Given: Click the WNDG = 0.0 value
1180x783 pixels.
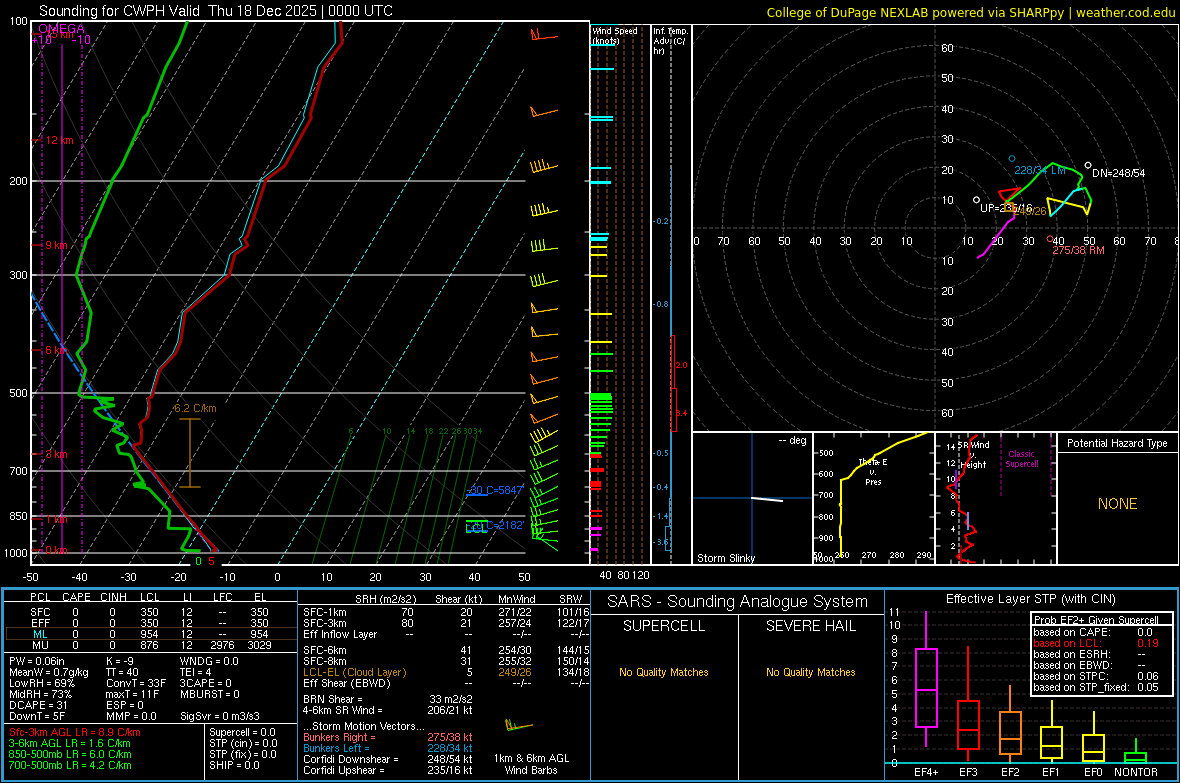Looking at the screenshot, I should click(x=209, y=661).
